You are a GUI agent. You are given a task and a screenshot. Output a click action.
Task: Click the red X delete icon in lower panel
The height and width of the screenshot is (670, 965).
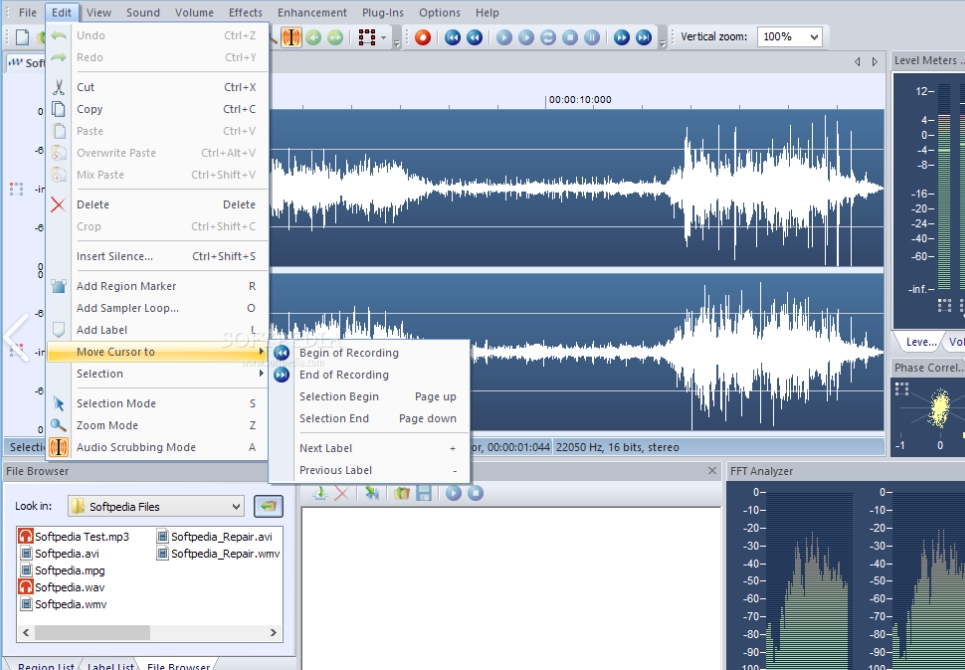pos(342,493)
